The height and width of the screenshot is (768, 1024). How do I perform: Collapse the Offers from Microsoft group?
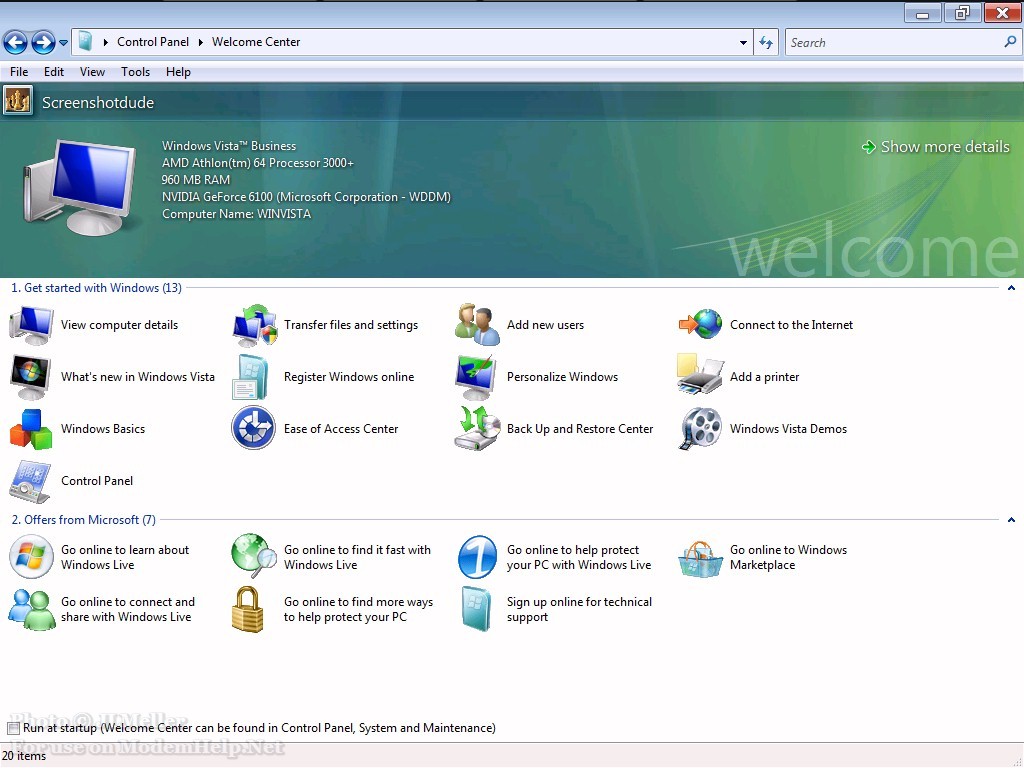pyautogui.click(x=1011, y=520)
